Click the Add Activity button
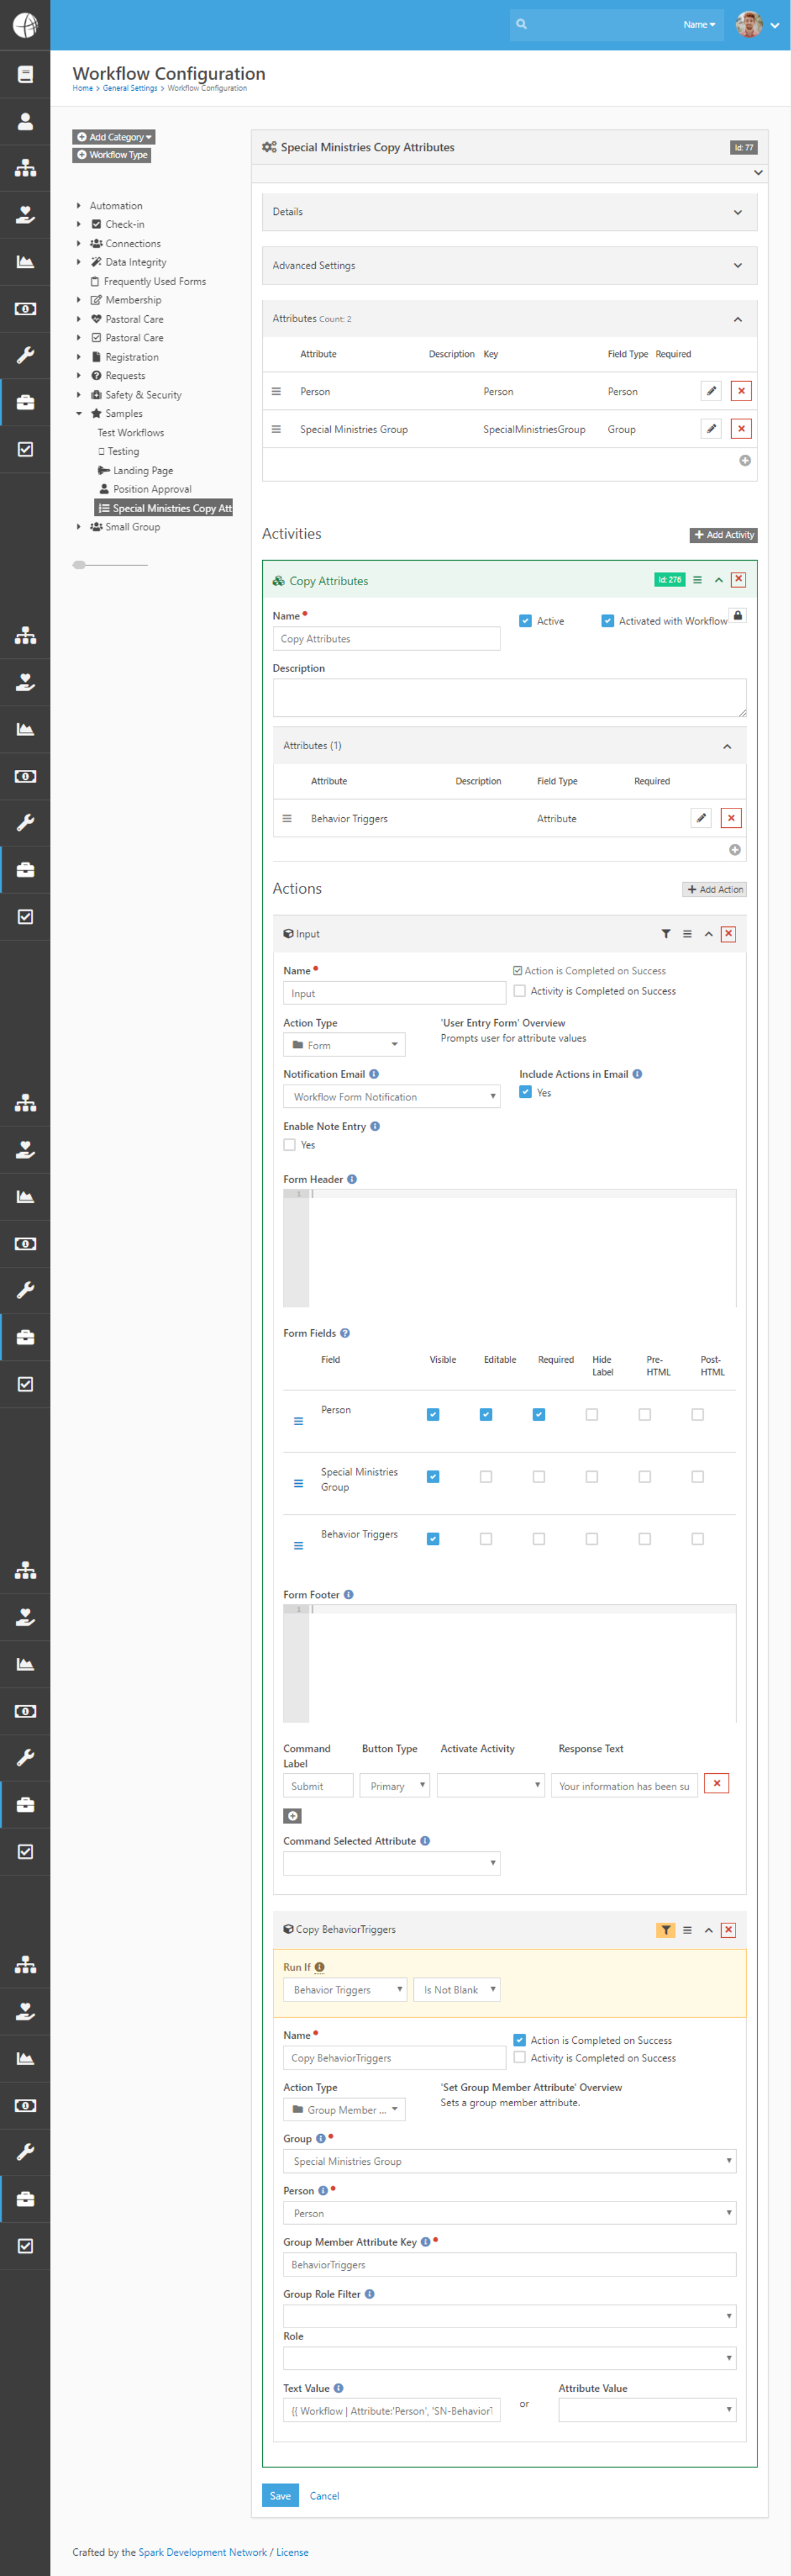The width and height of the screenshot is (791, 2576). point(723,535)
